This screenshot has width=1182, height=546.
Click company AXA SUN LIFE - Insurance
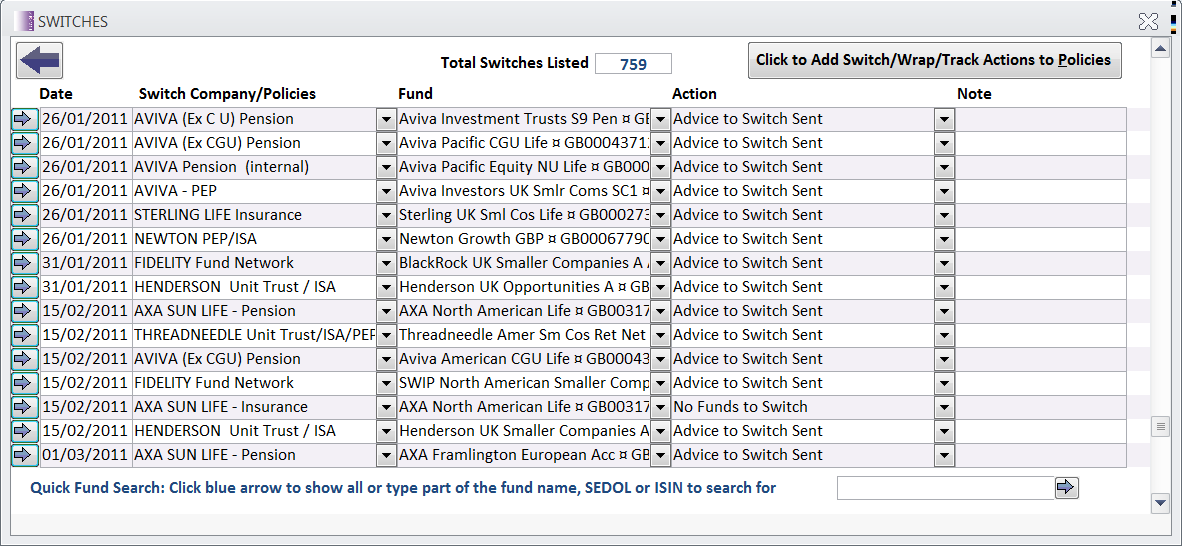[221, 407]
